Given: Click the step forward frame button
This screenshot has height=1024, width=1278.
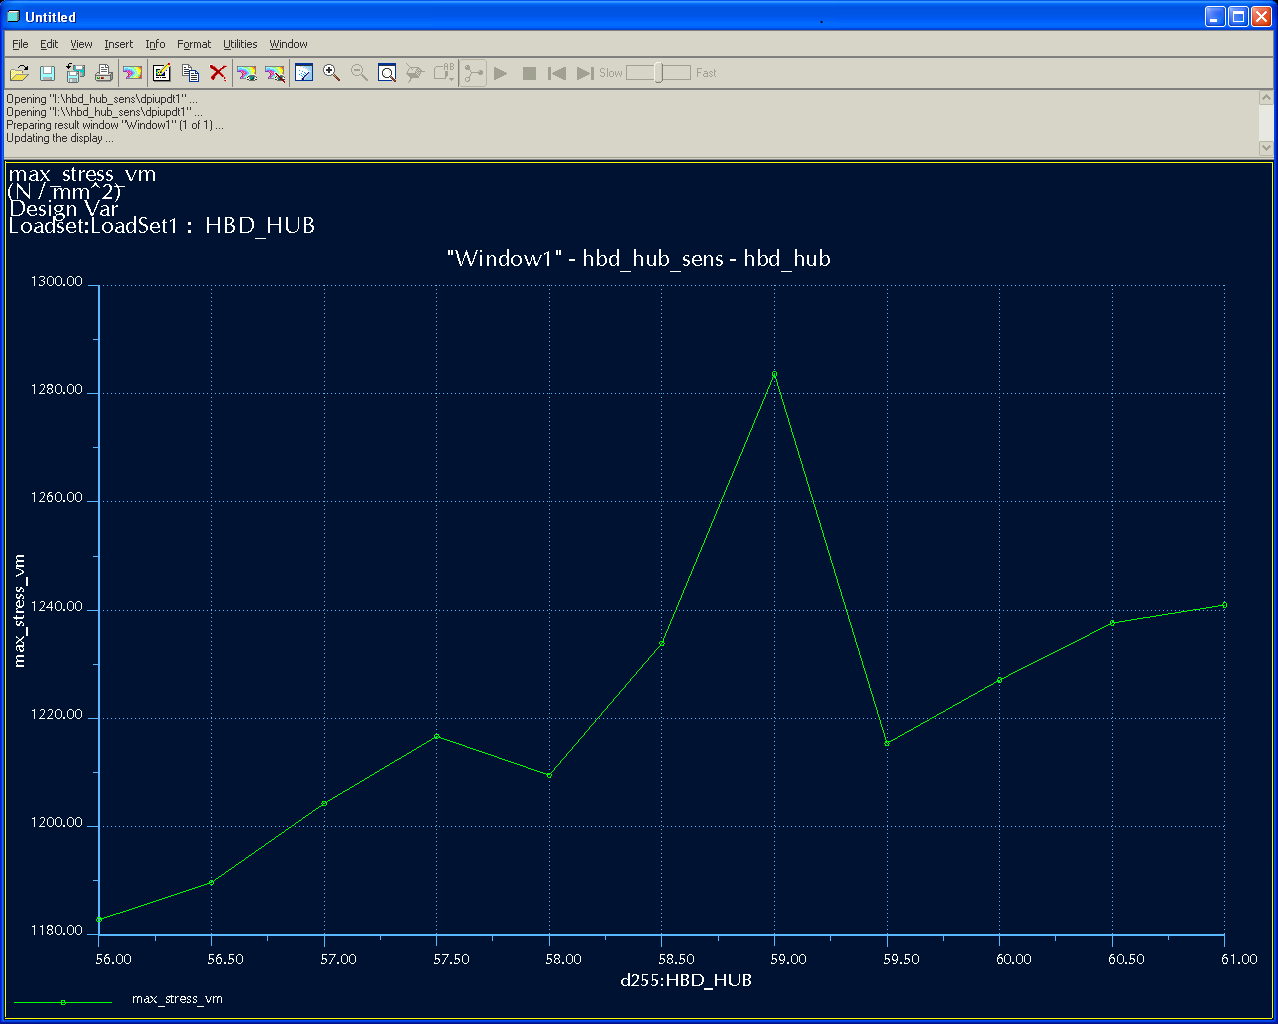Looking at the screenshot, I should (x=585, y=73).
